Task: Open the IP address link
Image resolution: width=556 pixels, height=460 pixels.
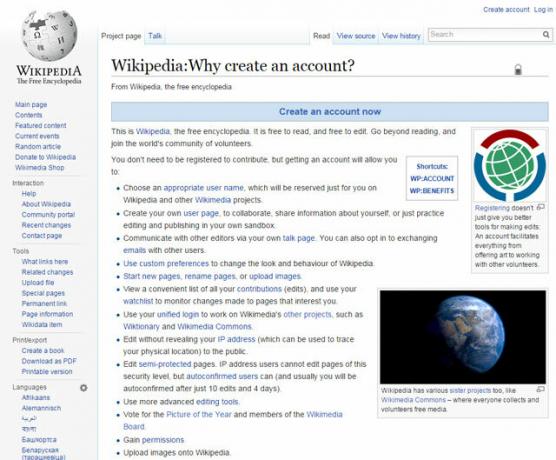Action: pos(236,339)
